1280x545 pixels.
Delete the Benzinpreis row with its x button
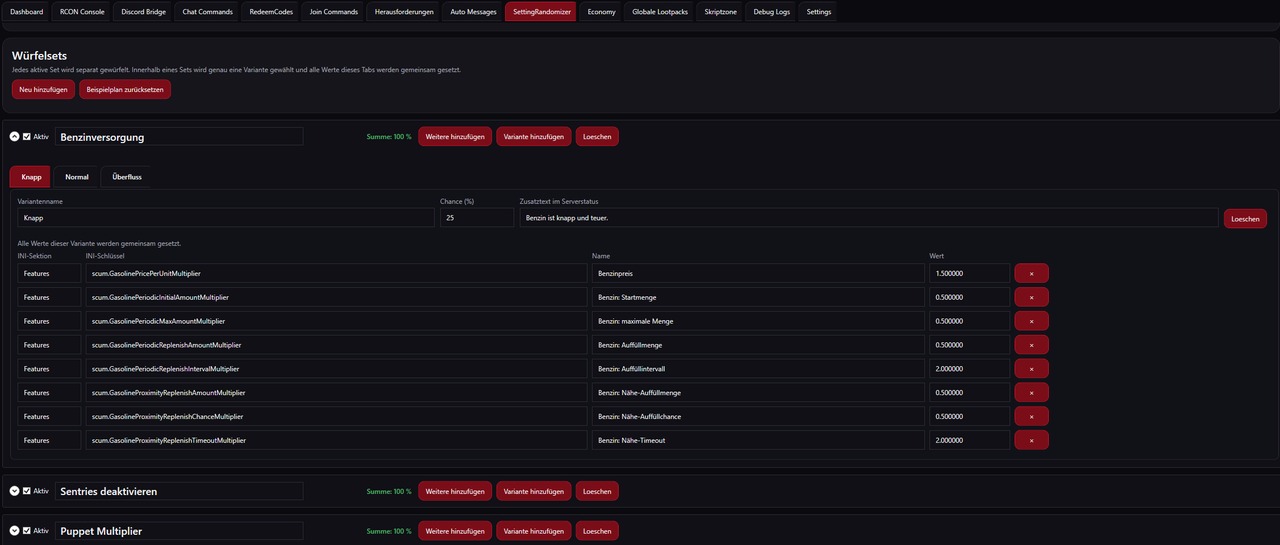click(1031, 273)
